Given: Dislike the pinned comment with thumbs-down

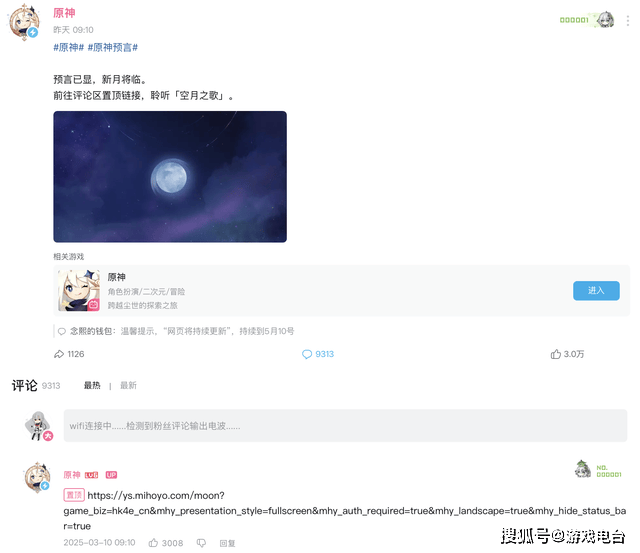Looking at the screenshot, I should pos(201,543).
